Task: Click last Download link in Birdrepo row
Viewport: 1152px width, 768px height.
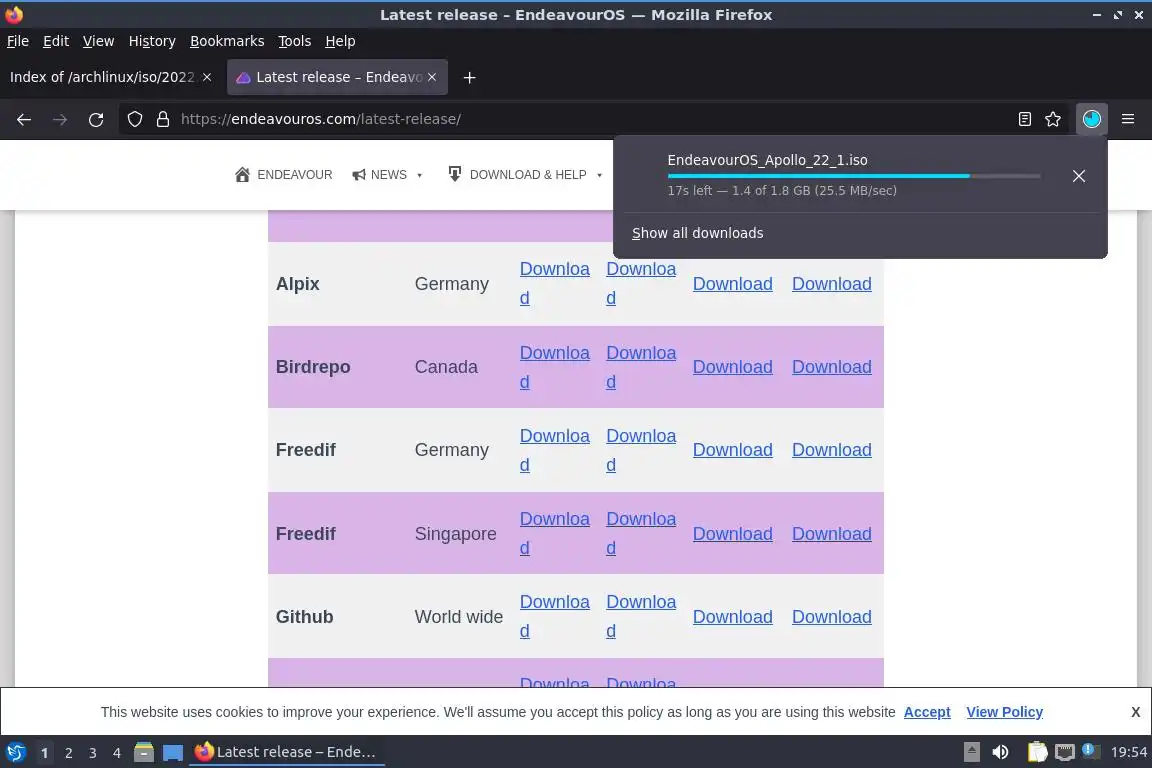Action: pyautogui.click(x=832, y=367)
